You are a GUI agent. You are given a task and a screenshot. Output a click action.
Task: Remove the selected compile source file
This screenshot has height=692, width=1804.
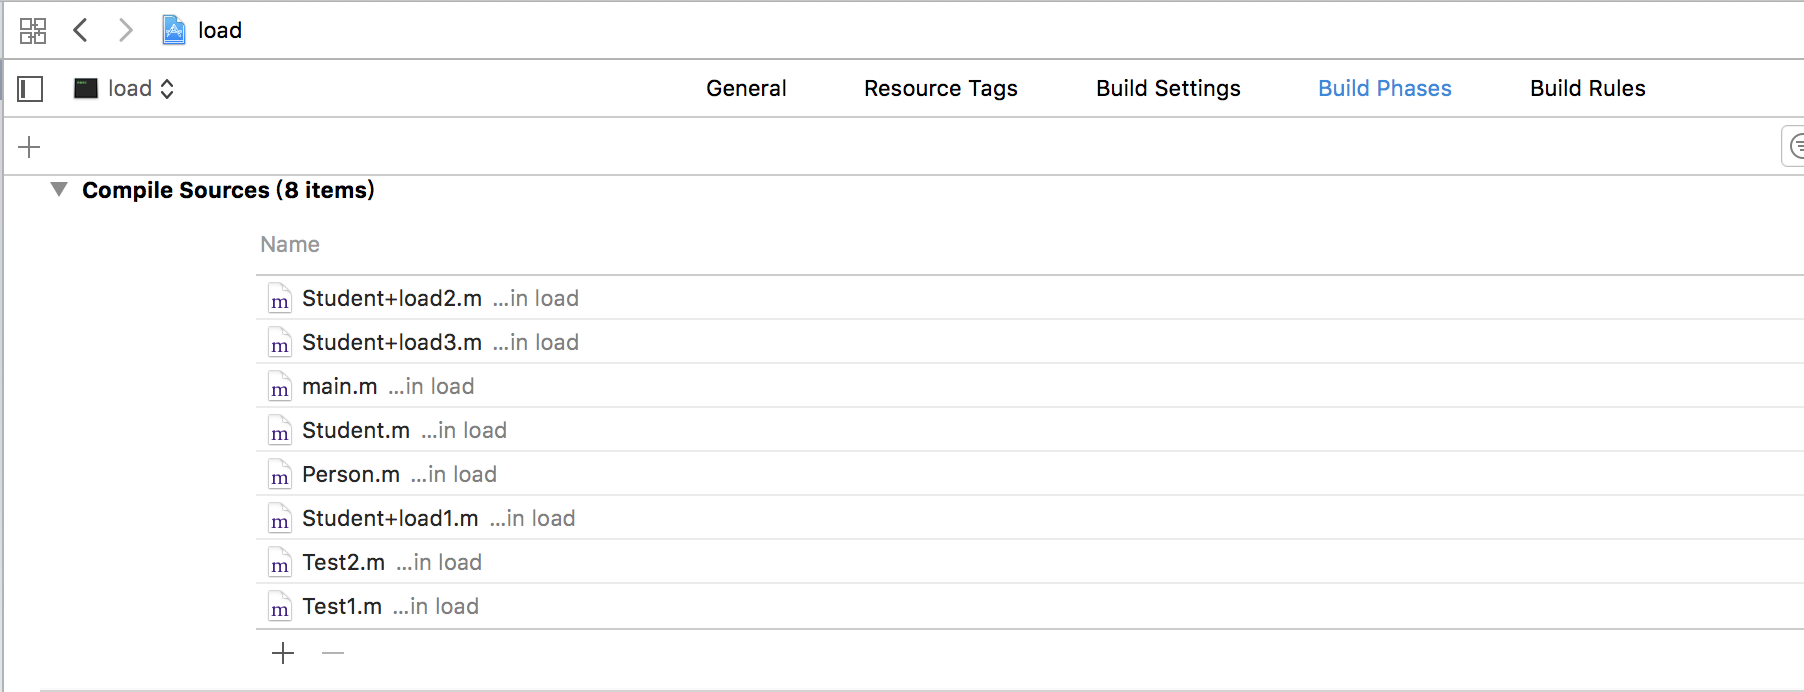(x=333, y=654)
